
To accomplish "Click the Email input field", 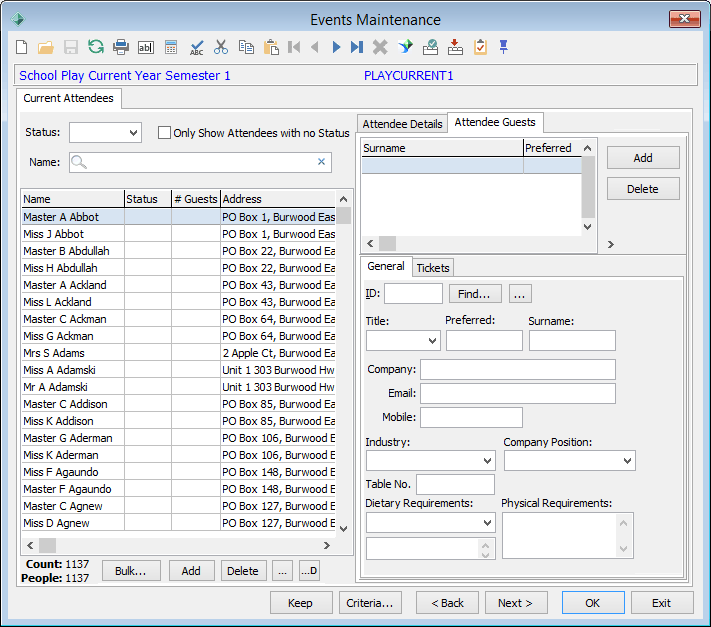I will [518, 393].
